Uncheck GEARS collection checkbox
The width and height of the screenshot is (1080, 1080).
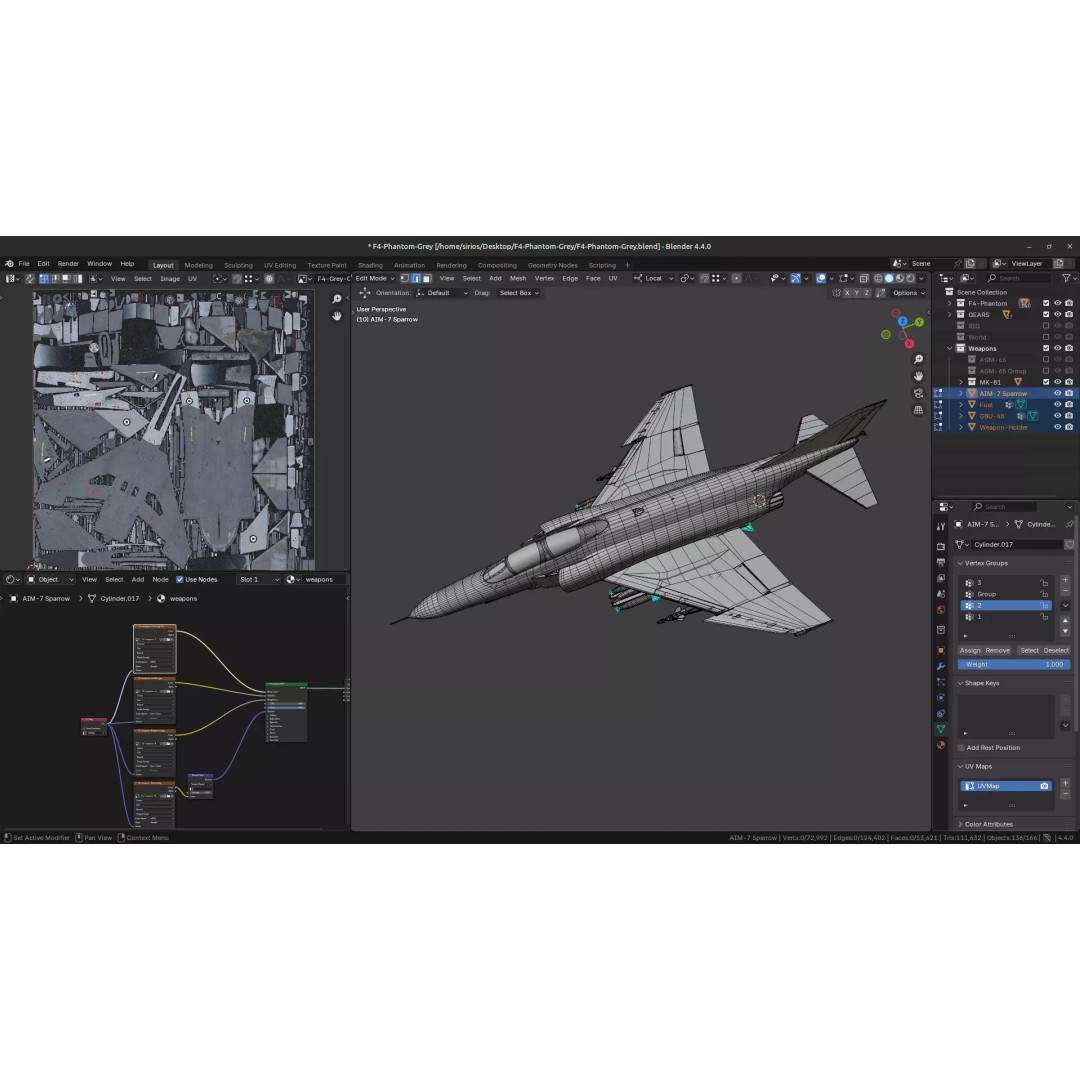1046,314
